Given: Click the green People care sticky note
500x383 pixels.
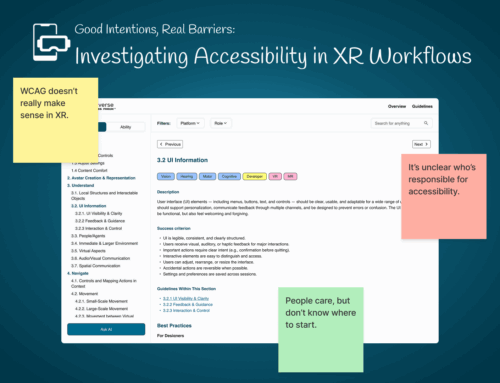Looking at the screenshot, I should click(x=321, y=330).
